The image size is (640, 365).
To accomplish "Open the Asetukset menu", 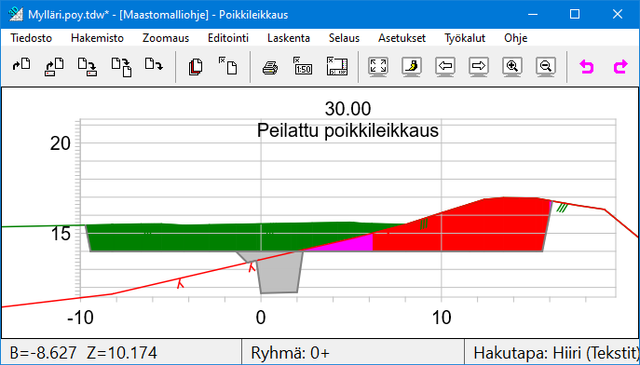I will [402, 38].
